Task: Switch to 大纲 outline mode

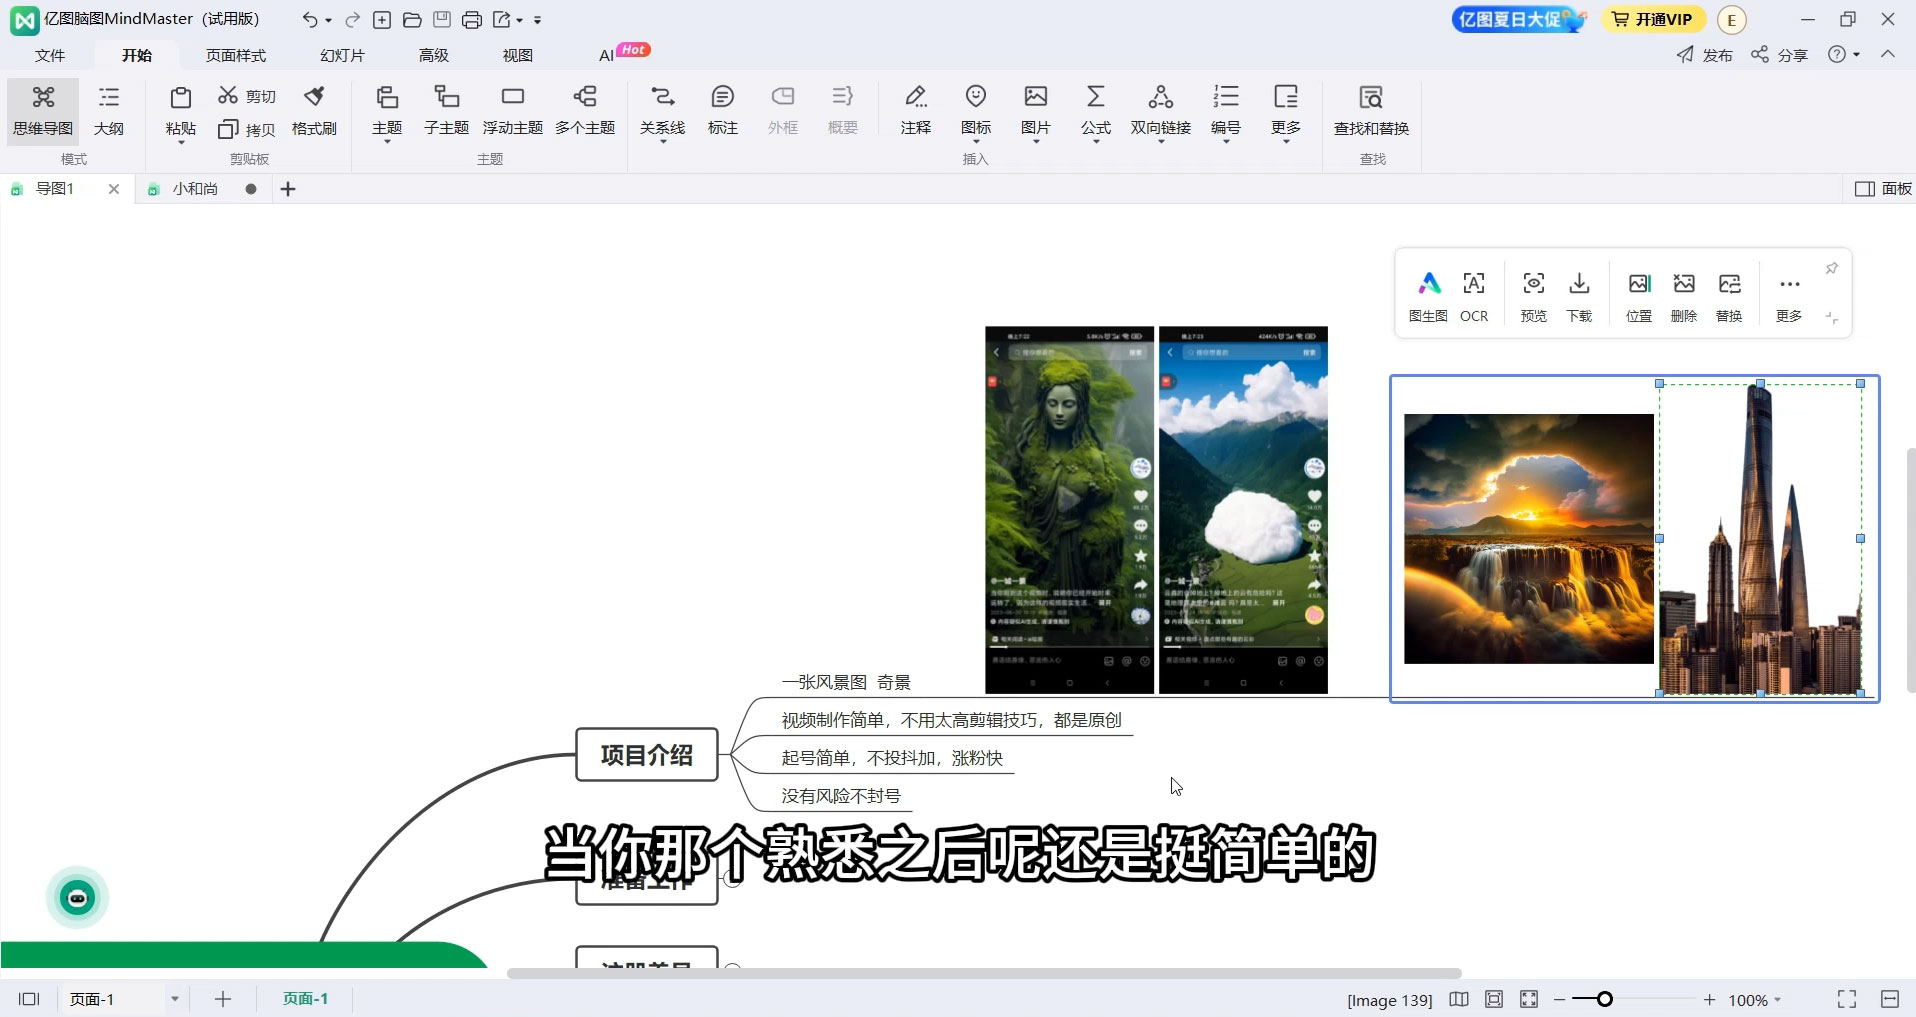Action: (x=108, y=110)
